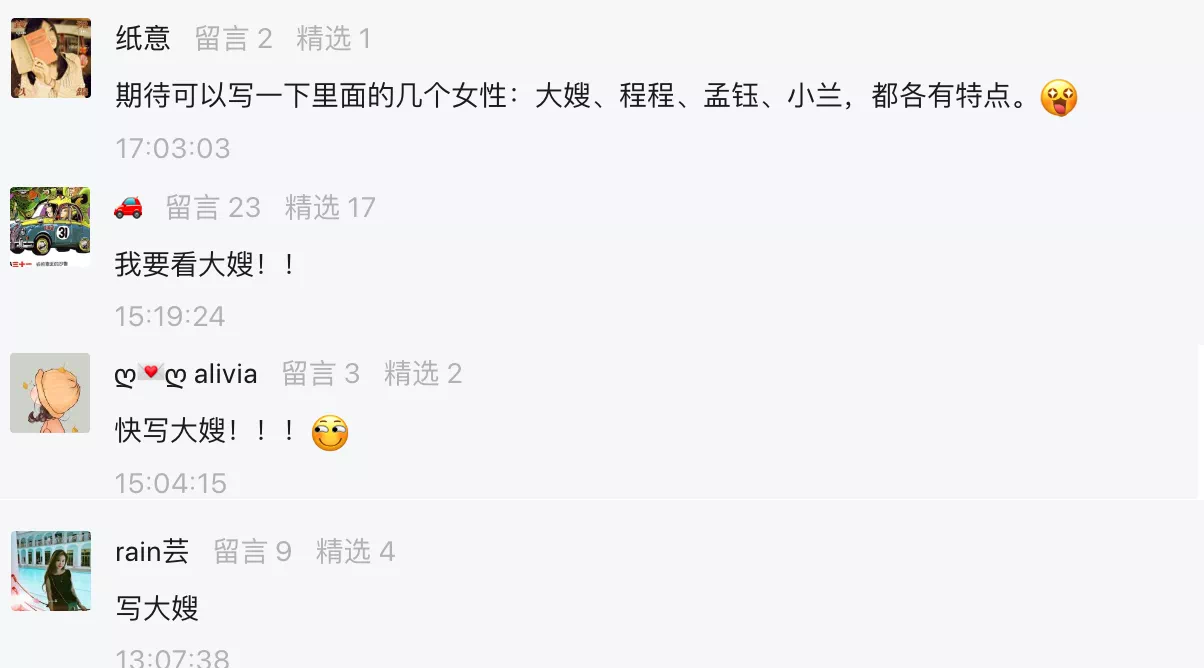Open alivia's cartoon avatar
The image size is (1204, 668).
pos(50,393)
